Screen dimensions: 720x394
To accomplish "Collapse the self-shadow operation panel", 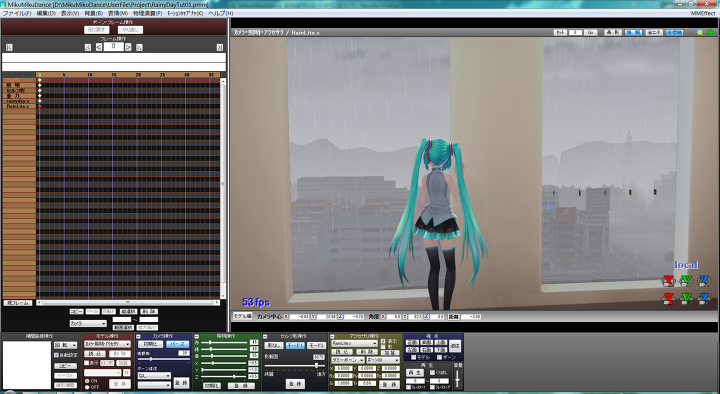I will (265, 337).
